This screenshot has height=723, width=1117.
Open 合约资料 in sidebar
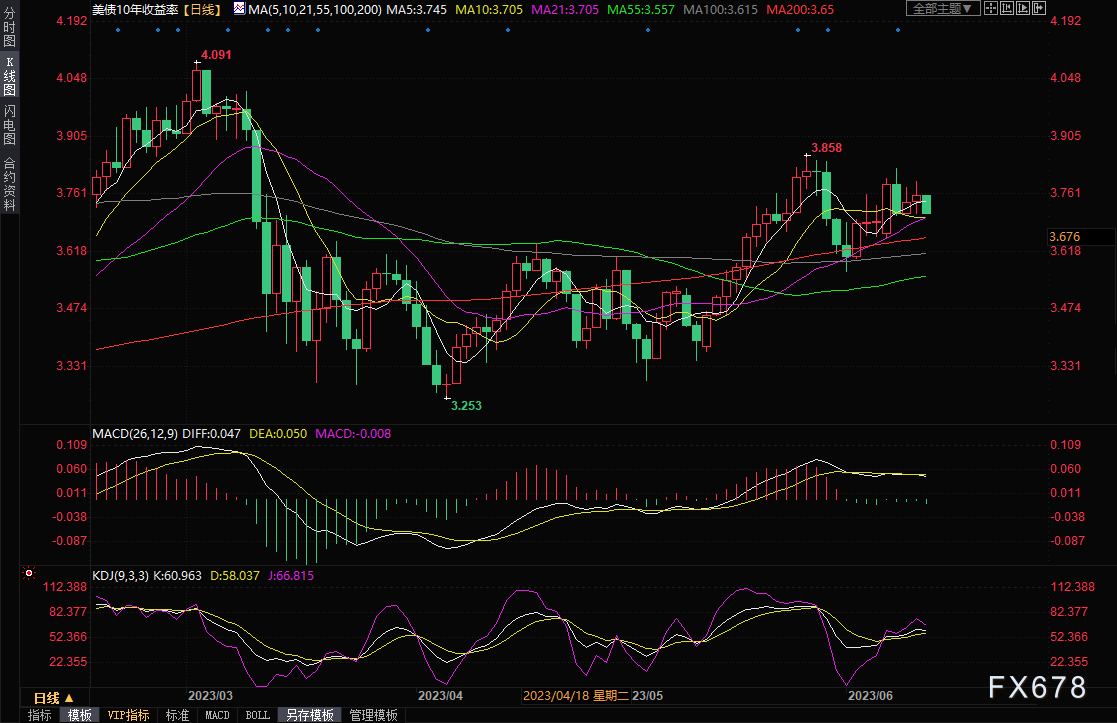(9, 184)
